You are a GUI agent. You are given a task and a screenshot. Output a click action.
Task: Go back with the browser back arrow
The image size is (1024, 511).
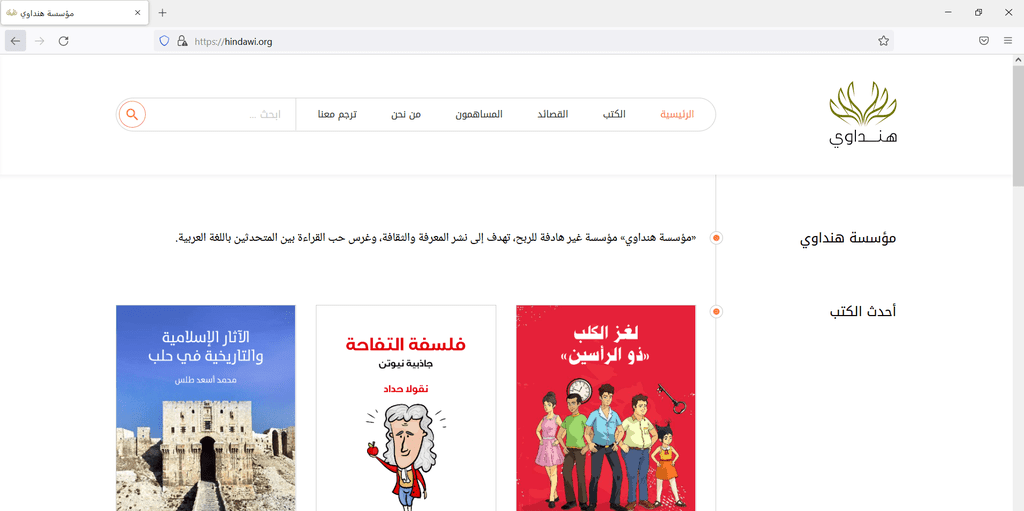pyautogui.click(x=15, y=41)
